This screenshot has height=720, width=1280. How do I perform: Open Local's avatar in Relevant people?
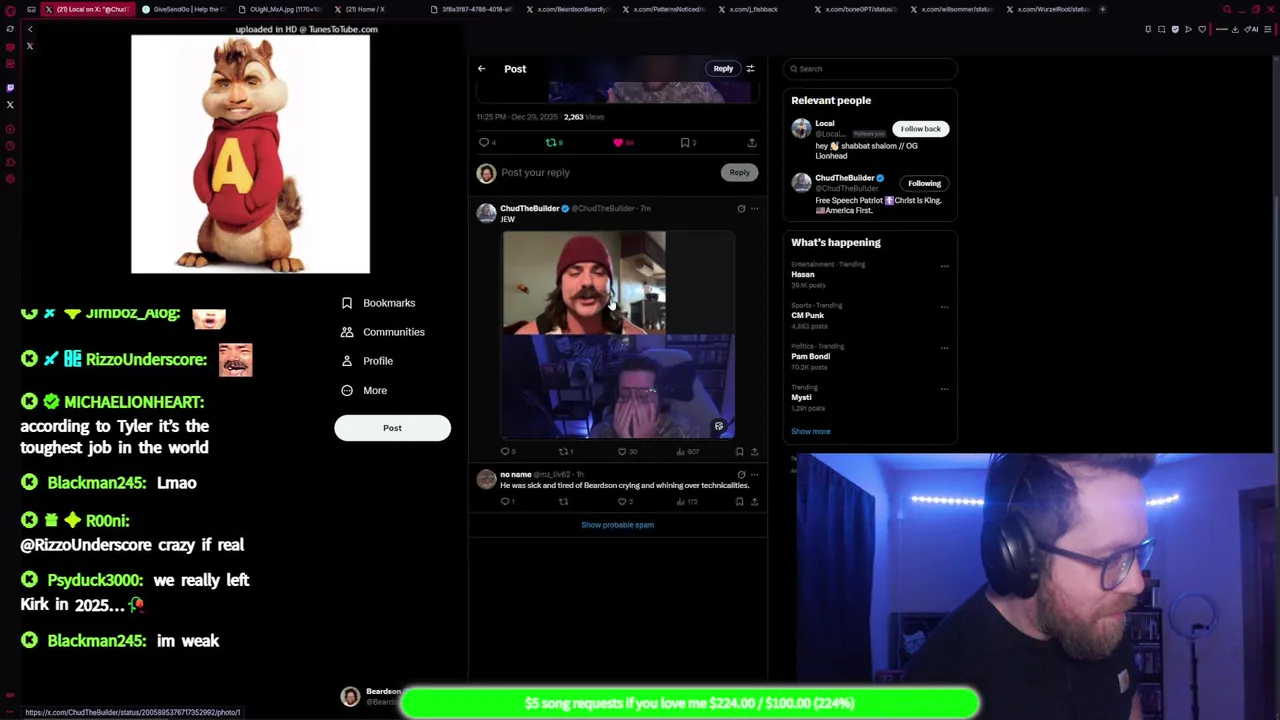click(x=801, y=128)
